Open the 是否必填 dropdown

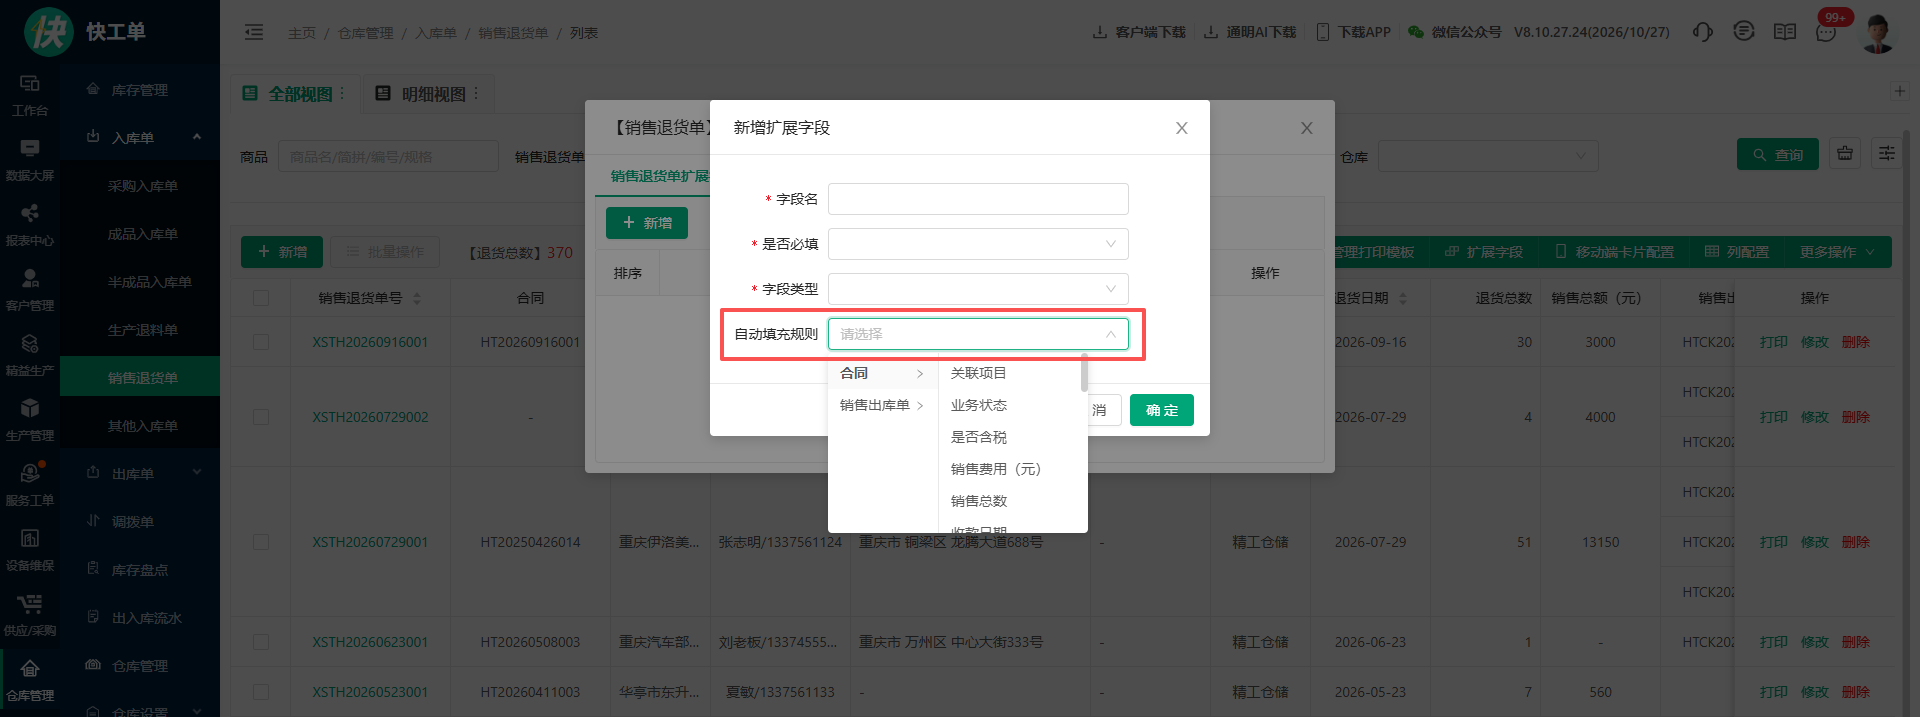pyautogui.click(x=978, y=244)
